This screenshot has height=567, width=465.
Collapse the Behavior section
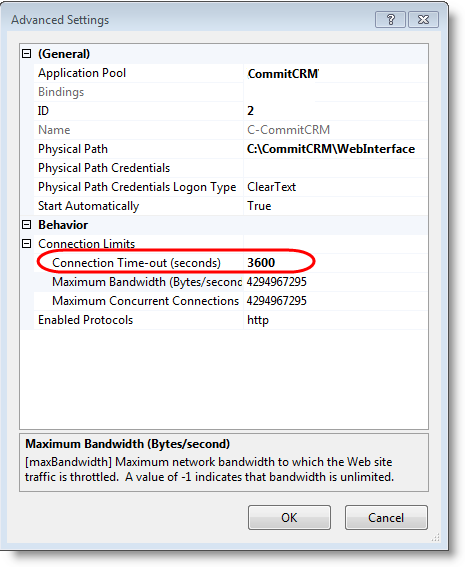tap(26, 225)
